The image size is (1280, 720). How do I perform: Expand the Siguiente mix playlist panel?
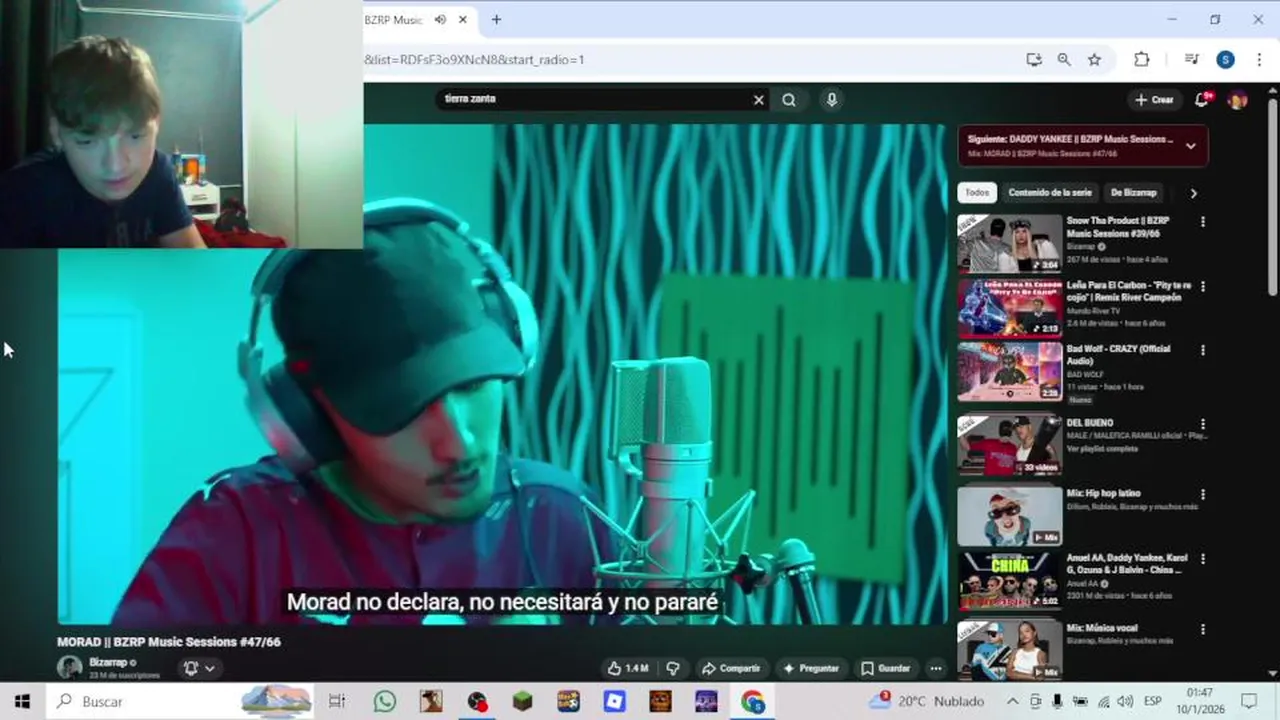[x=1190, y=146]
